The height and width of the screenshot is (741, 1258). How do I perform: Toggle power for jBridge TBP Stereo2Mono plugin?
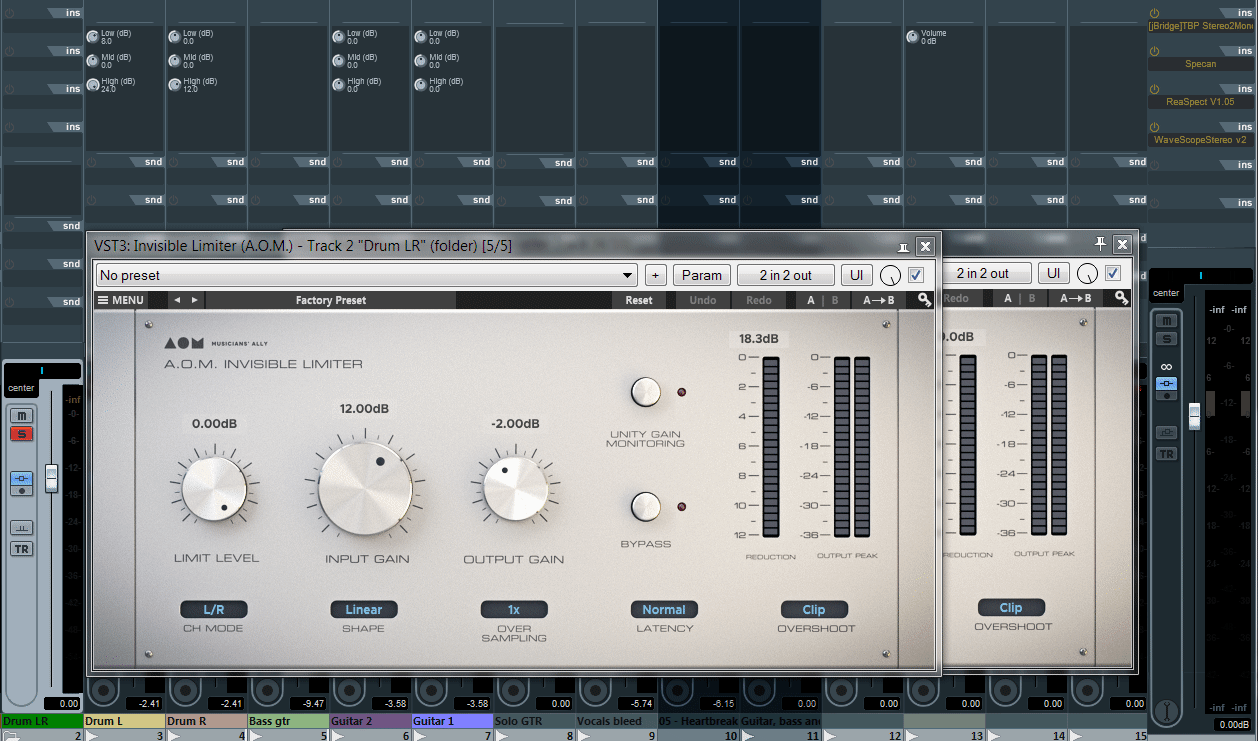click(1154, 13)
